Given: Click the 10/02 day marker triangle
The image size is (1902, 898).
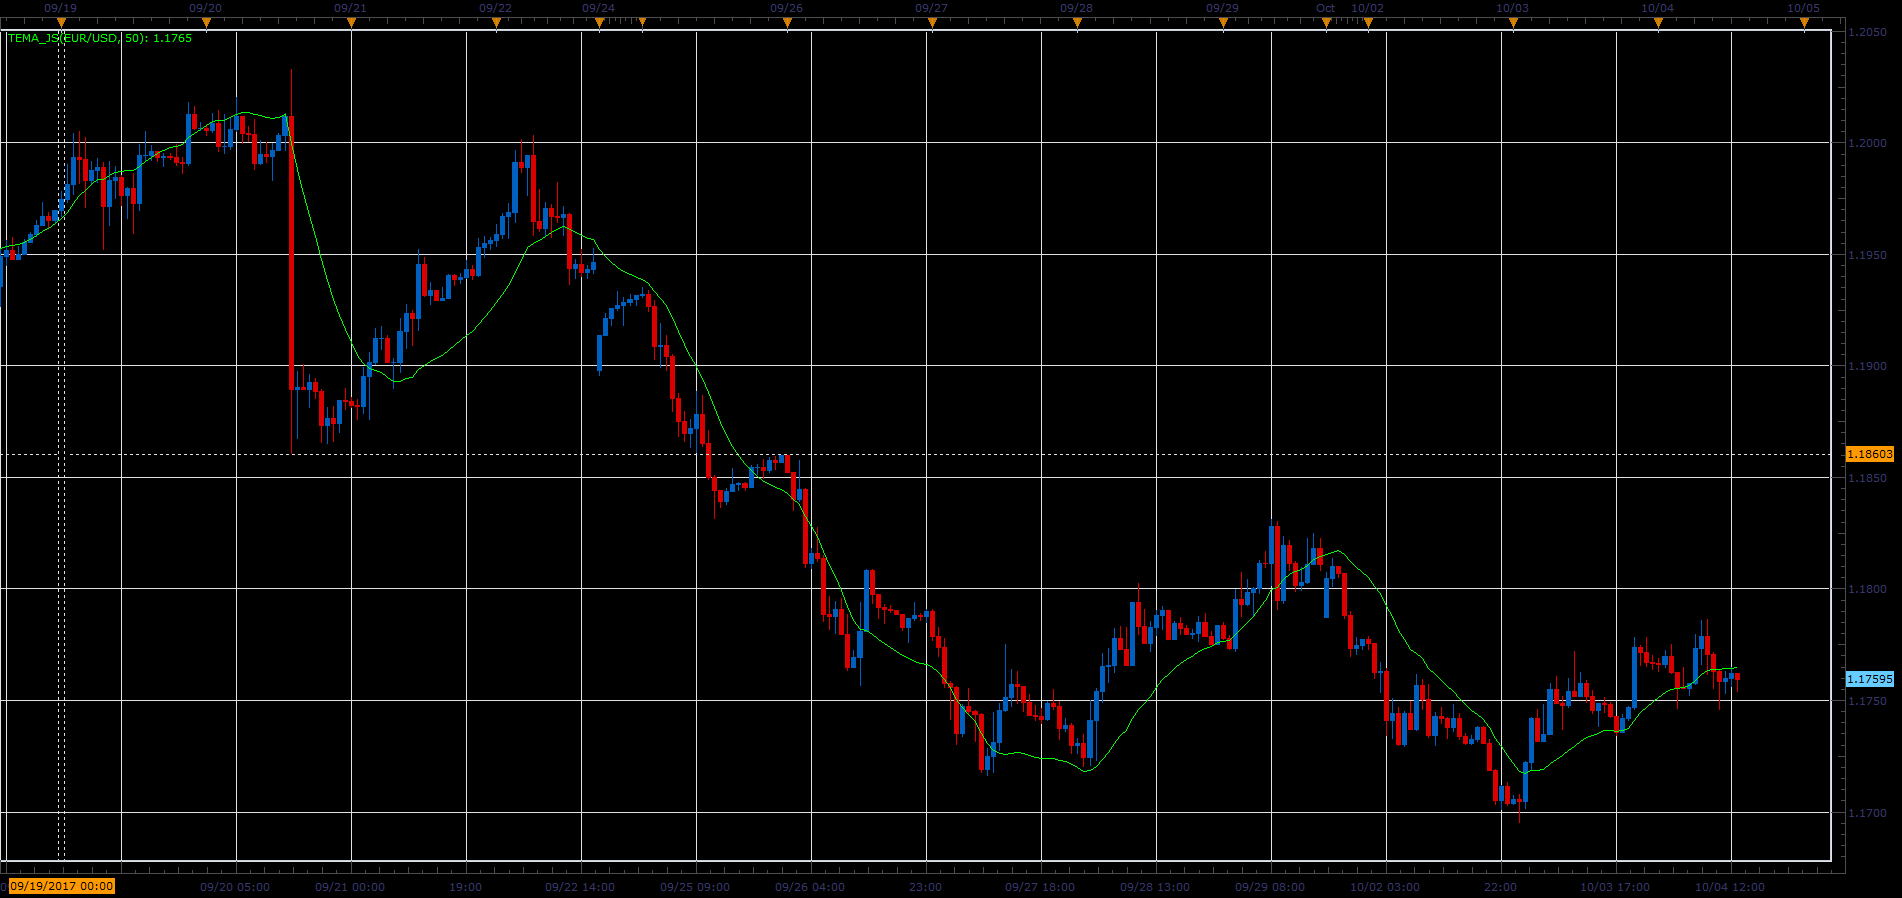Looking at the screenshot, I should [x=1368, y=22].
